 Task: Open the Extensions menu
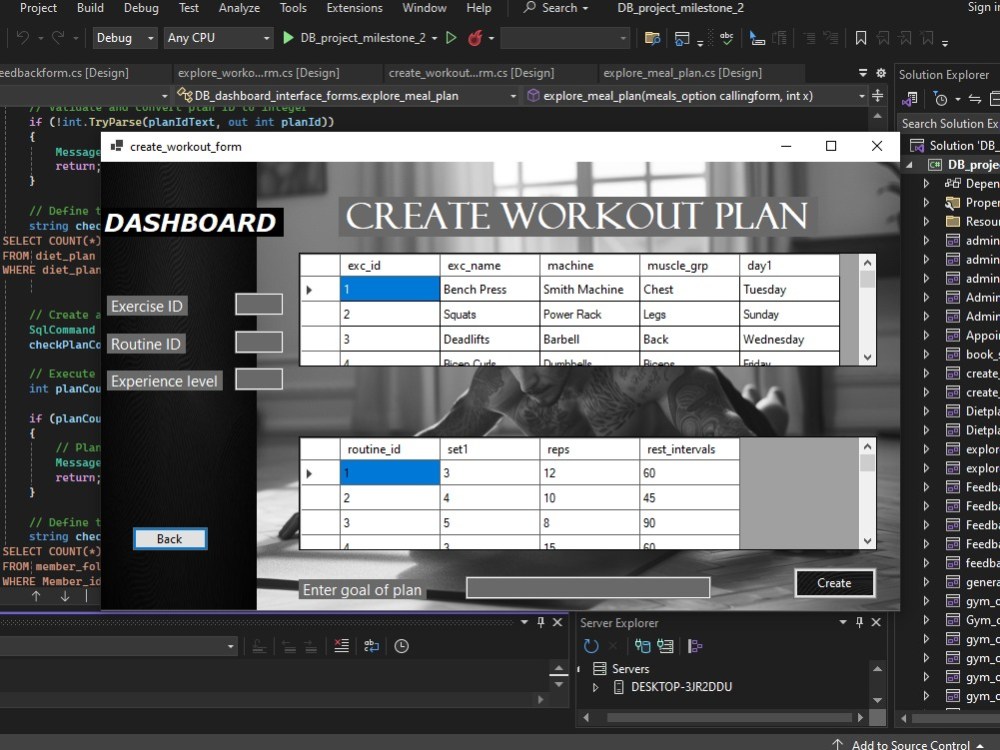click(x=355, y=8)
